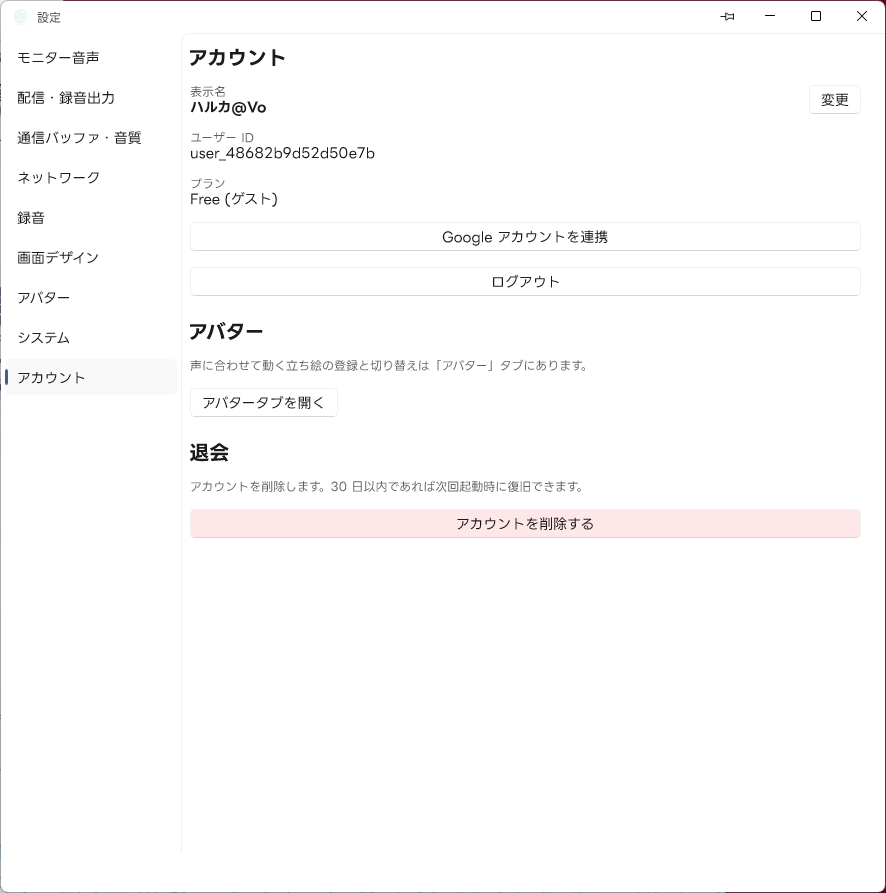Screen dimensions: 886x893
Task: Switch to 配信・録音出力 tab
Action: coord(91,97)
